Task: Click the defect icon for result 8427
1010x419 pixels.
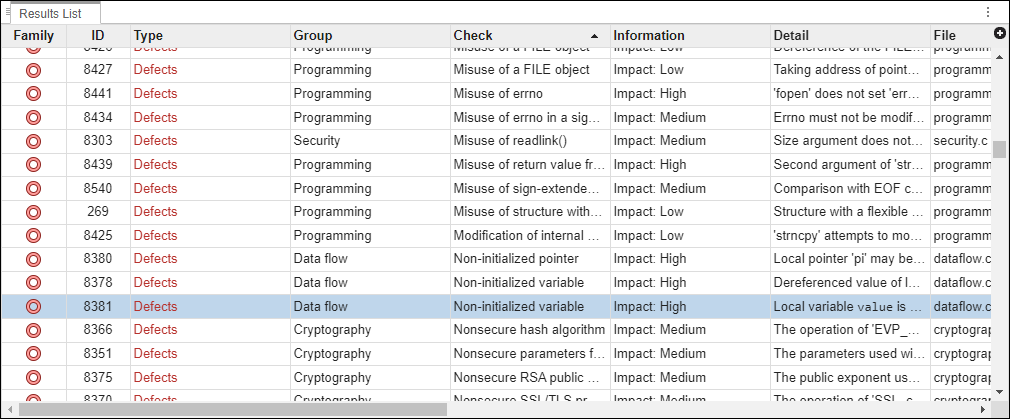Action: pos(33,70)
